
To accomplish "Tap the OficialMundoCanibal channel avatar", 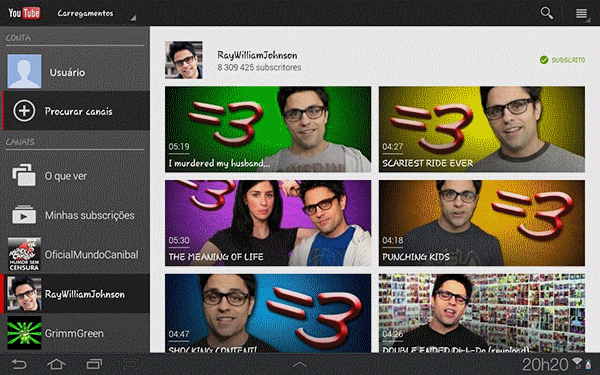I will click(24, 254).
